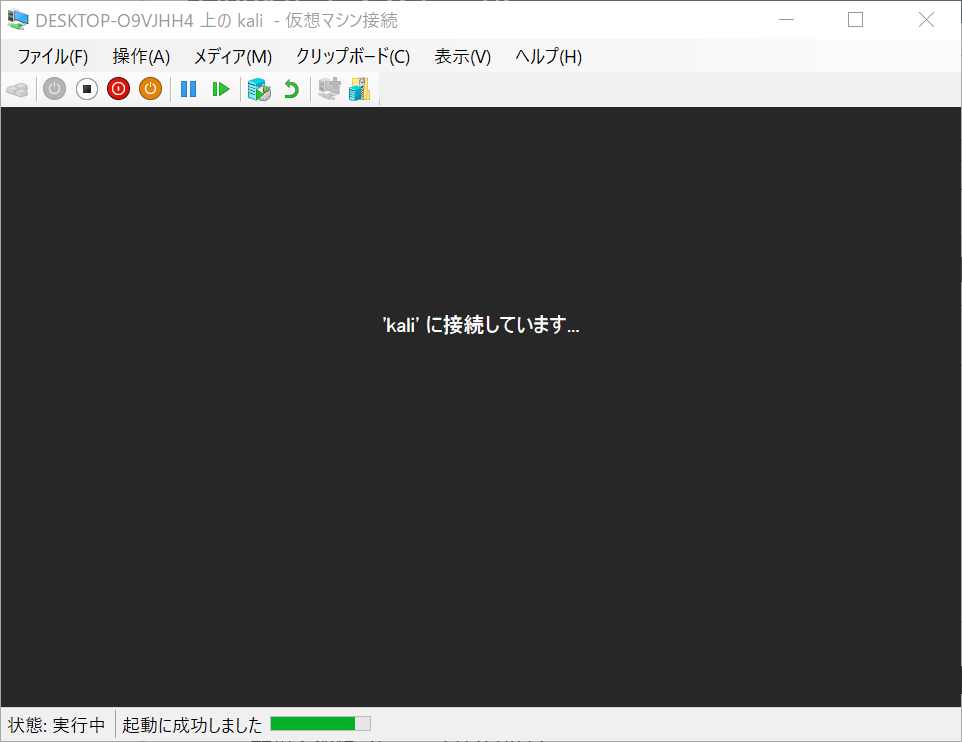
Task: Open the クリップボード(C) menu
Action: tap(352, 57)
